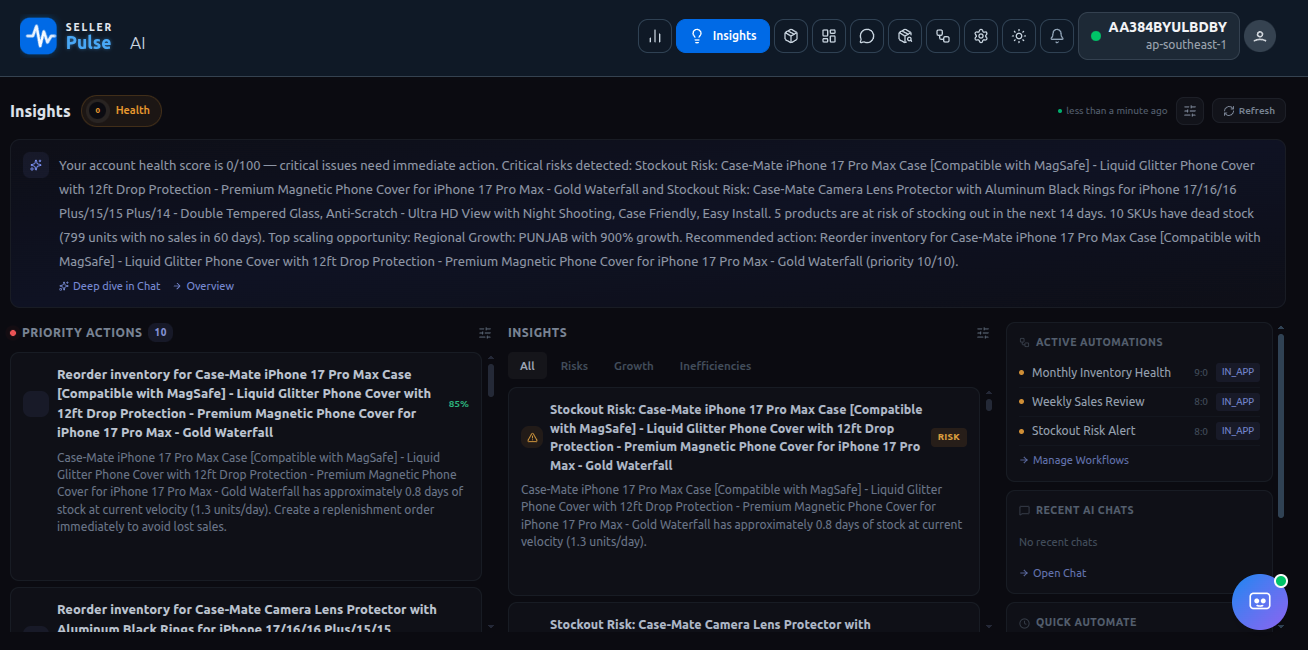Click the right sidebar scrollbar
Screen dimensions: 1308x650
pyautogui.click(x=1280, y=426)
